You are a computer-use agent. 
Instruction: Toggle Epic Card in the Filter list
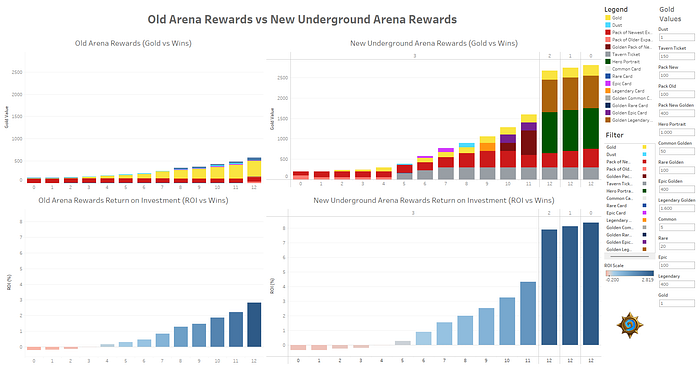click(627, 213)
